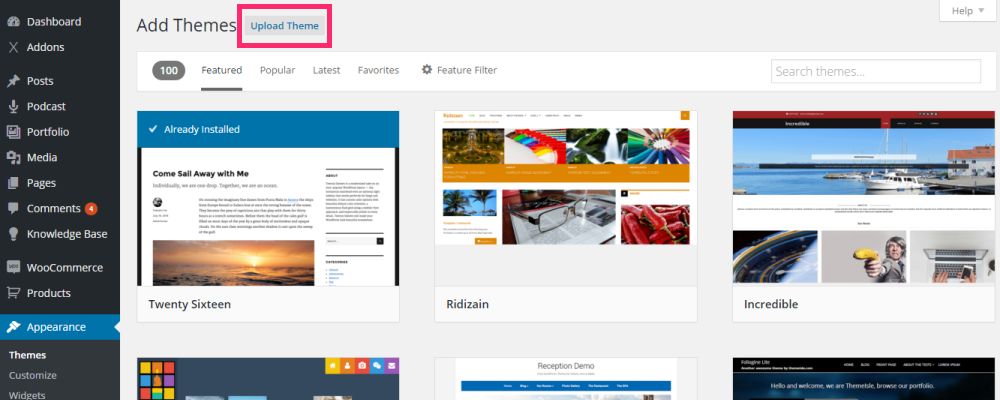This screenshot has height=400, width=1000.
Task: Click the Upload Theme button
Action: tap(284, 26)
